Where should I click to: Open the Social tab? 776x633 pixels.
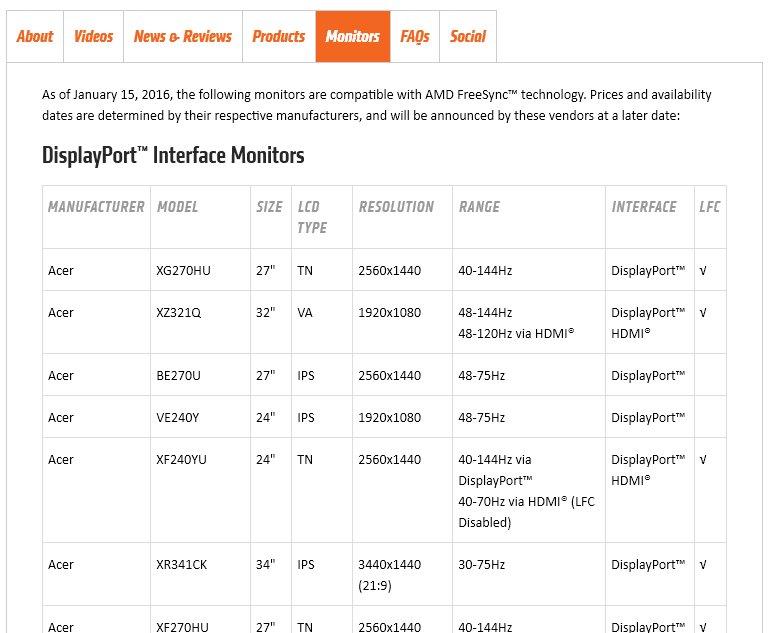(468, 37)
